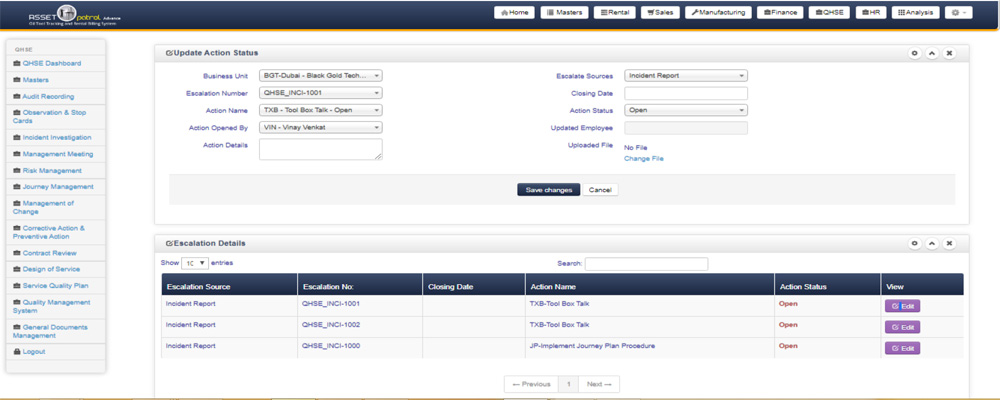
Task: Click Save changes button
Action: [548, 190]
